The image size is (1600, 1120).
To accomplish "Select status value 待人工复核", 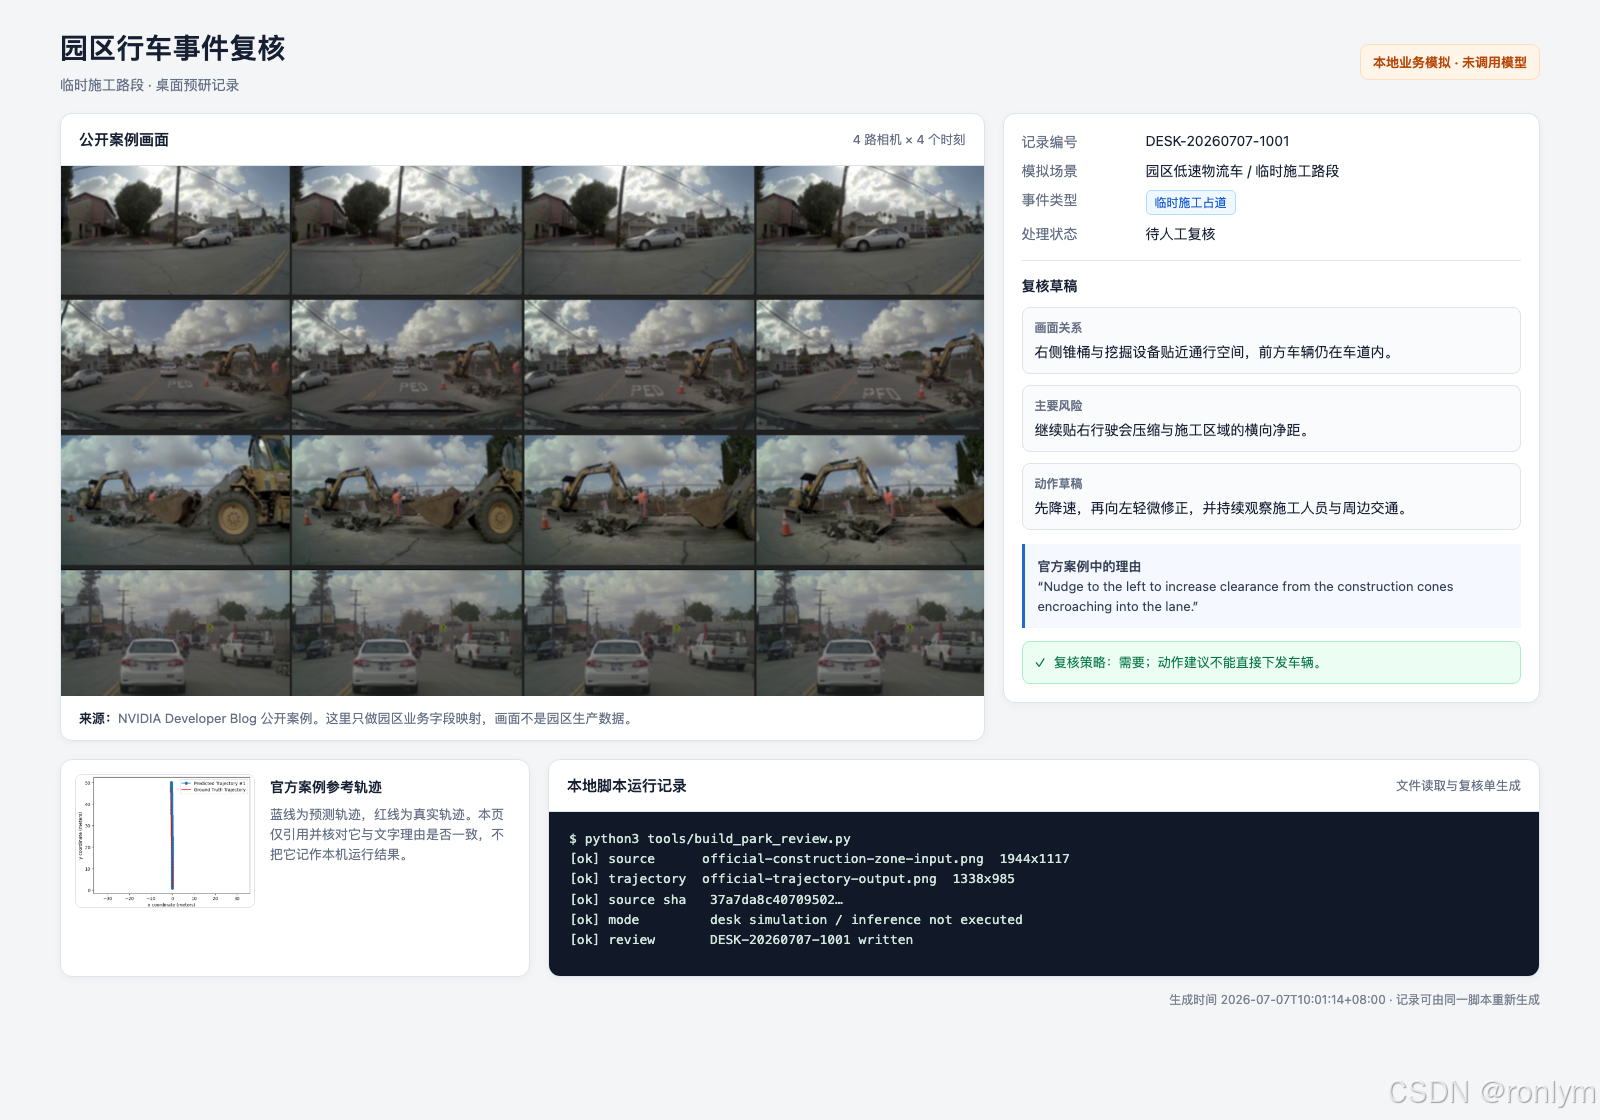I will tap(1180, 234).
